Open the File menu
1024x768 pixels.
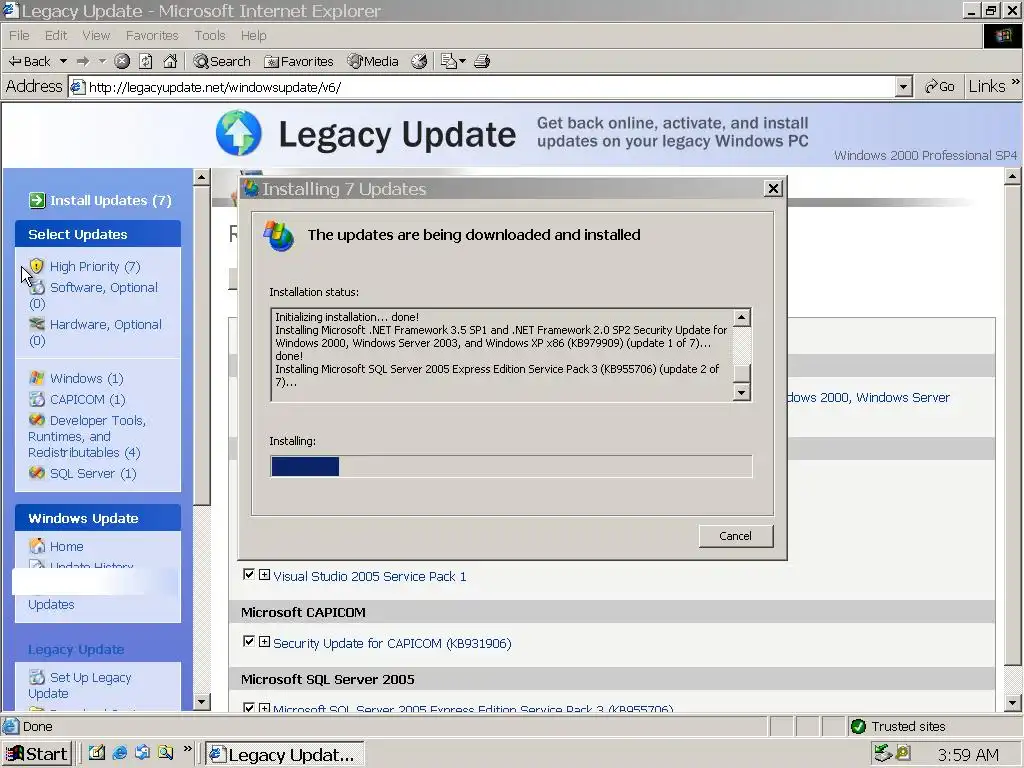point(19,35)
